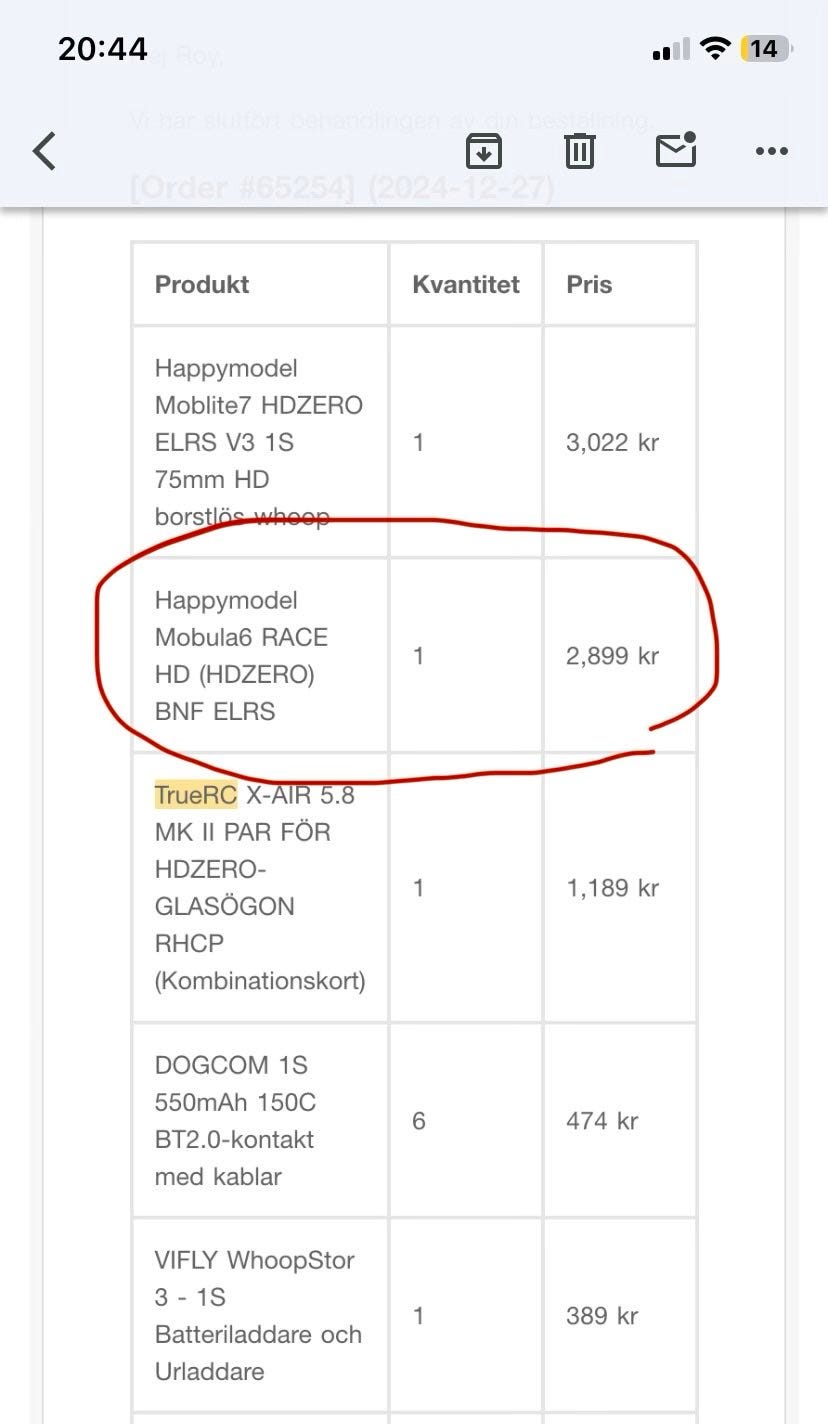Open the three-dot more options menu
828x1424 pixels.
coord(771,152)
